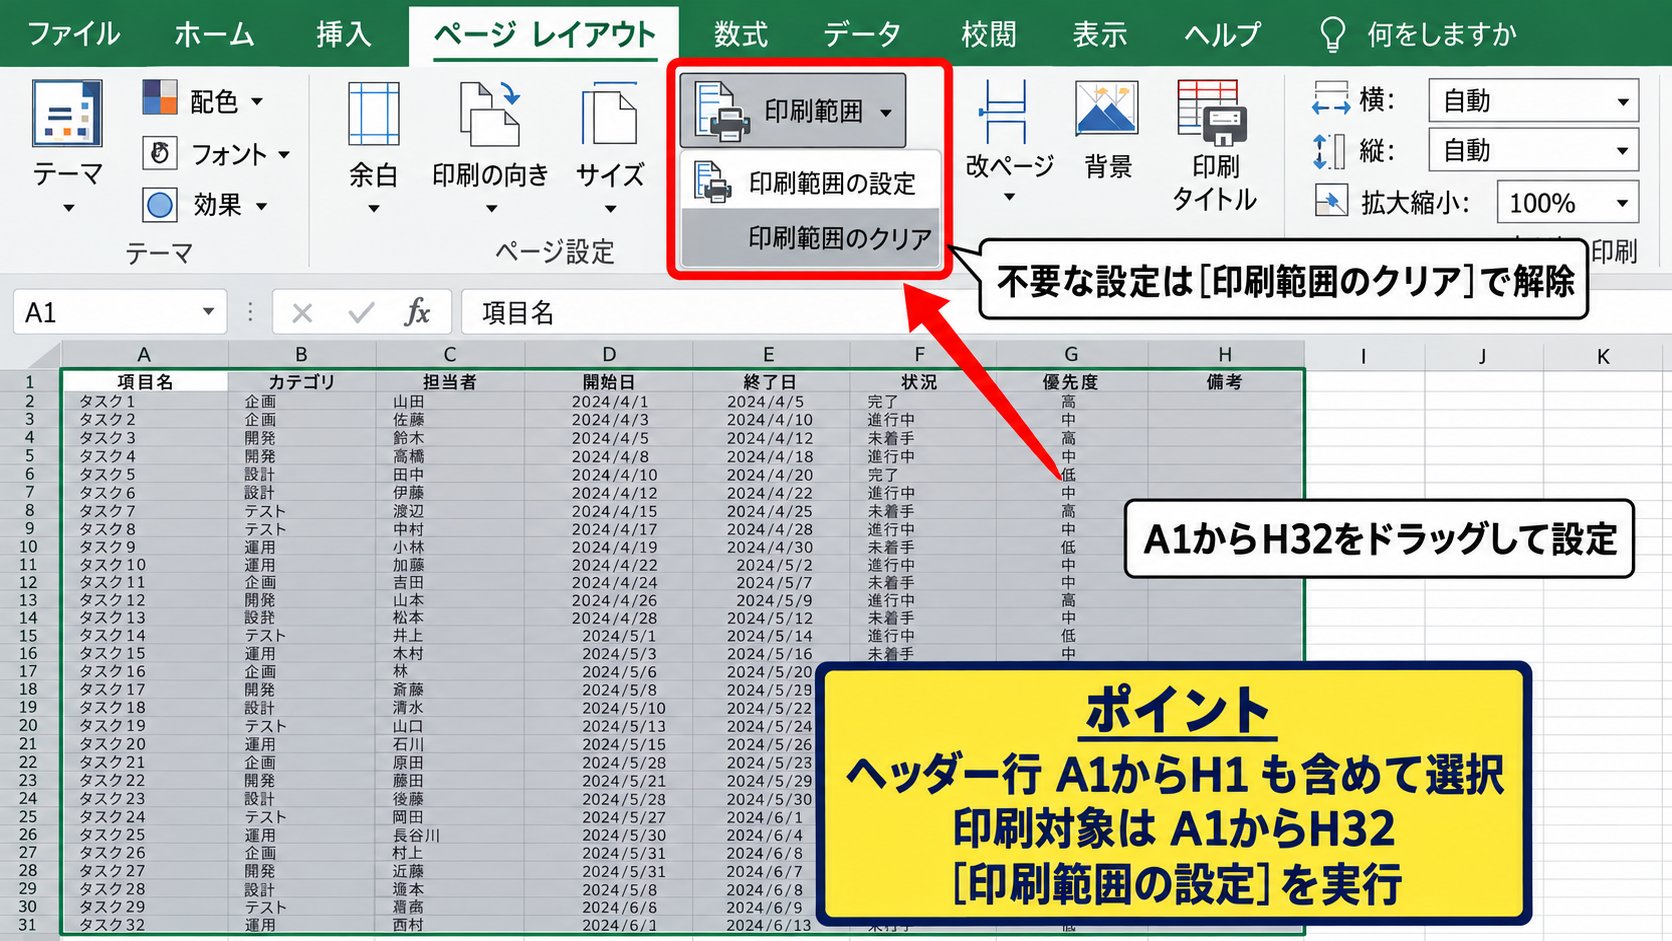Click the 背景 background picture icon
1672x941 pixels.
1107,110
